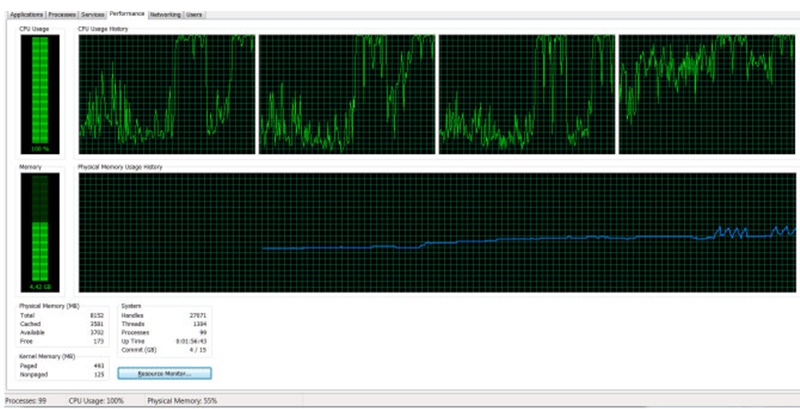The width and height of the screenshot is (800, 409).
Task: Go to the Networking tab
Action: click(165, 15)
